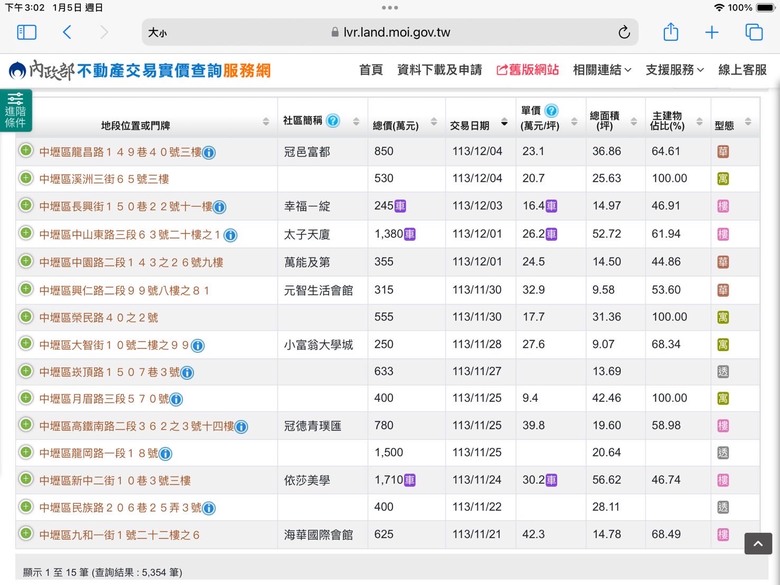This screenshot has height=585, width=780.
Task: Click type badge in 幸福一綻 row
Action: (723, 206)
